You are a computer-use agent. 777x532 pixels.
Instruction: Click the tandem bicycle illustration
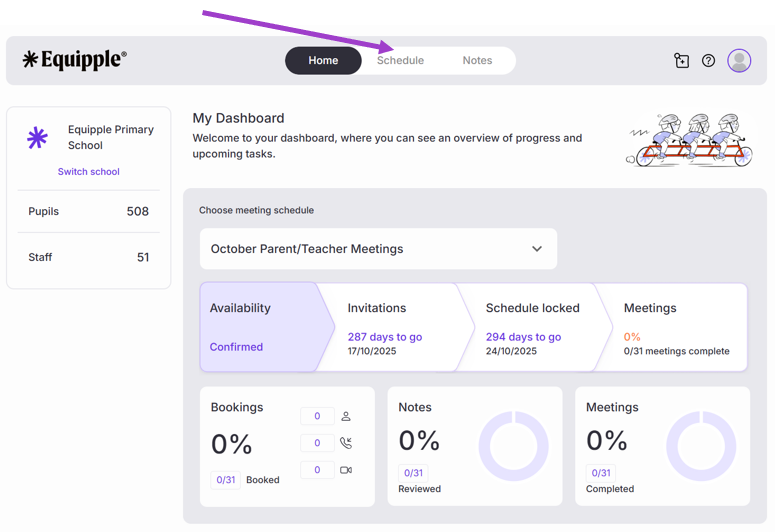pos(689,140)
